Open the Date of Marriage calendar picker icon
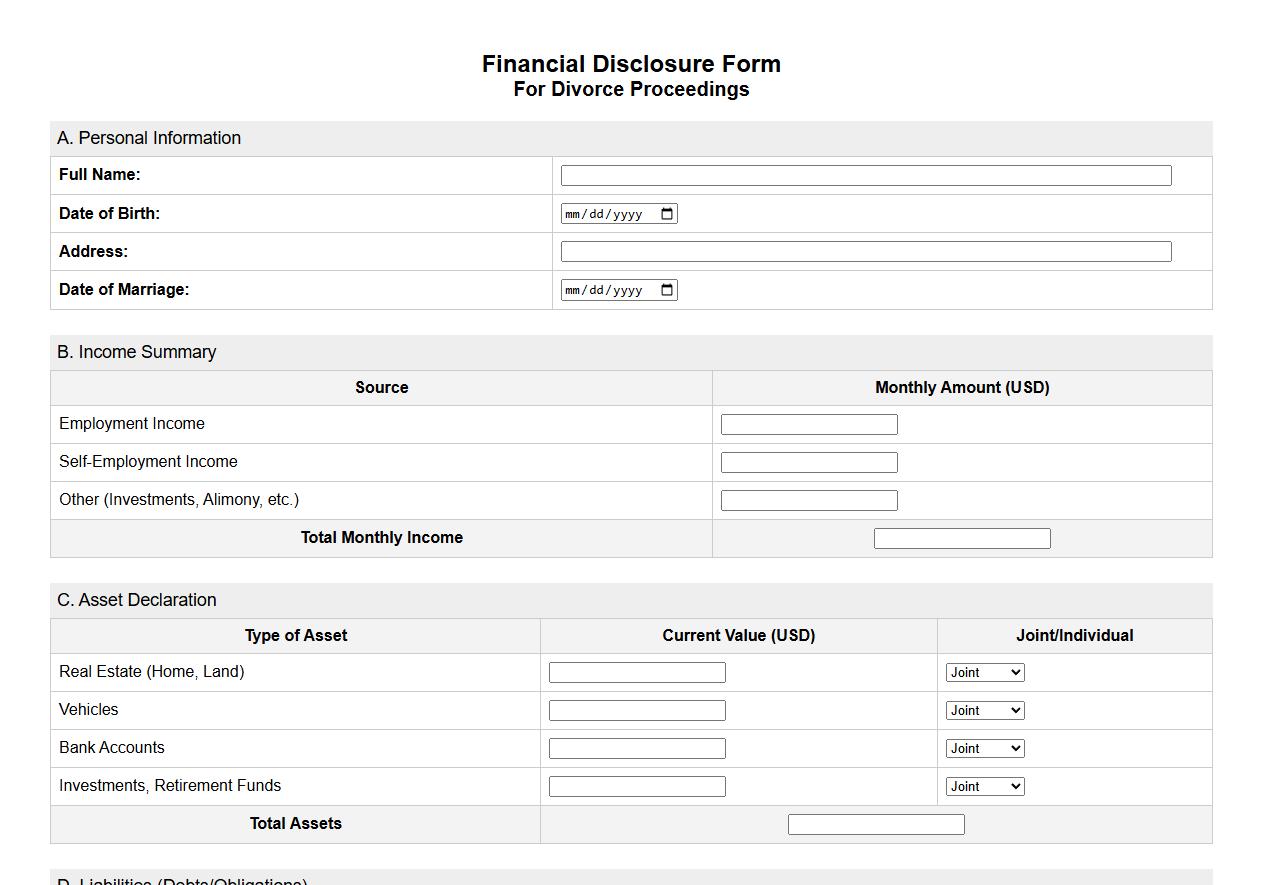 click(x=666, y=289)
